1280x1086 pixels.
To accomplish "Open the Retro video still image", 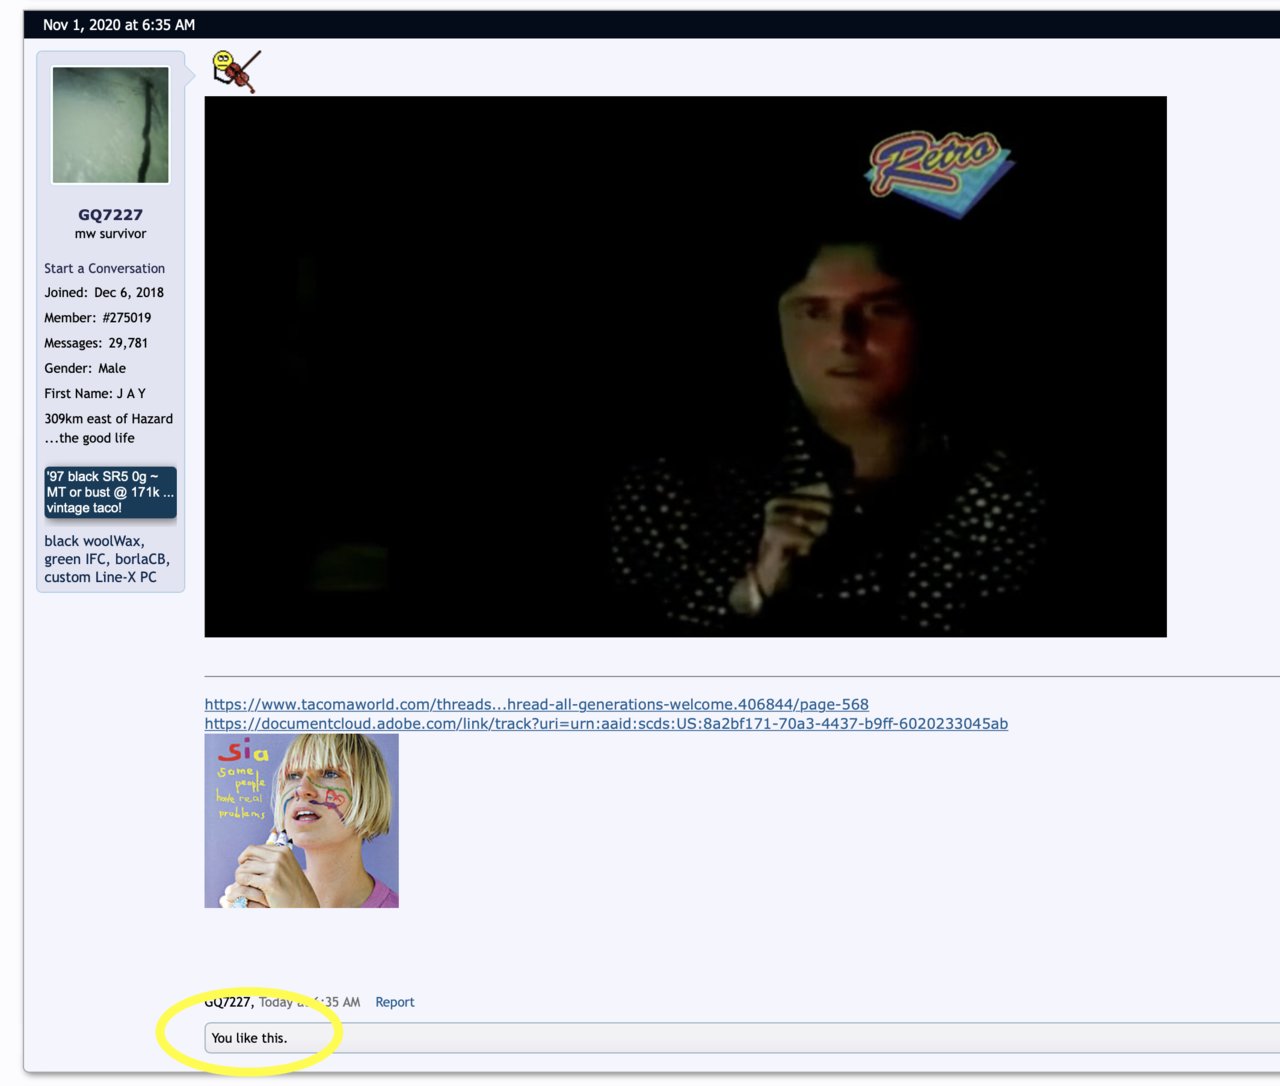I will click(685, 366).
